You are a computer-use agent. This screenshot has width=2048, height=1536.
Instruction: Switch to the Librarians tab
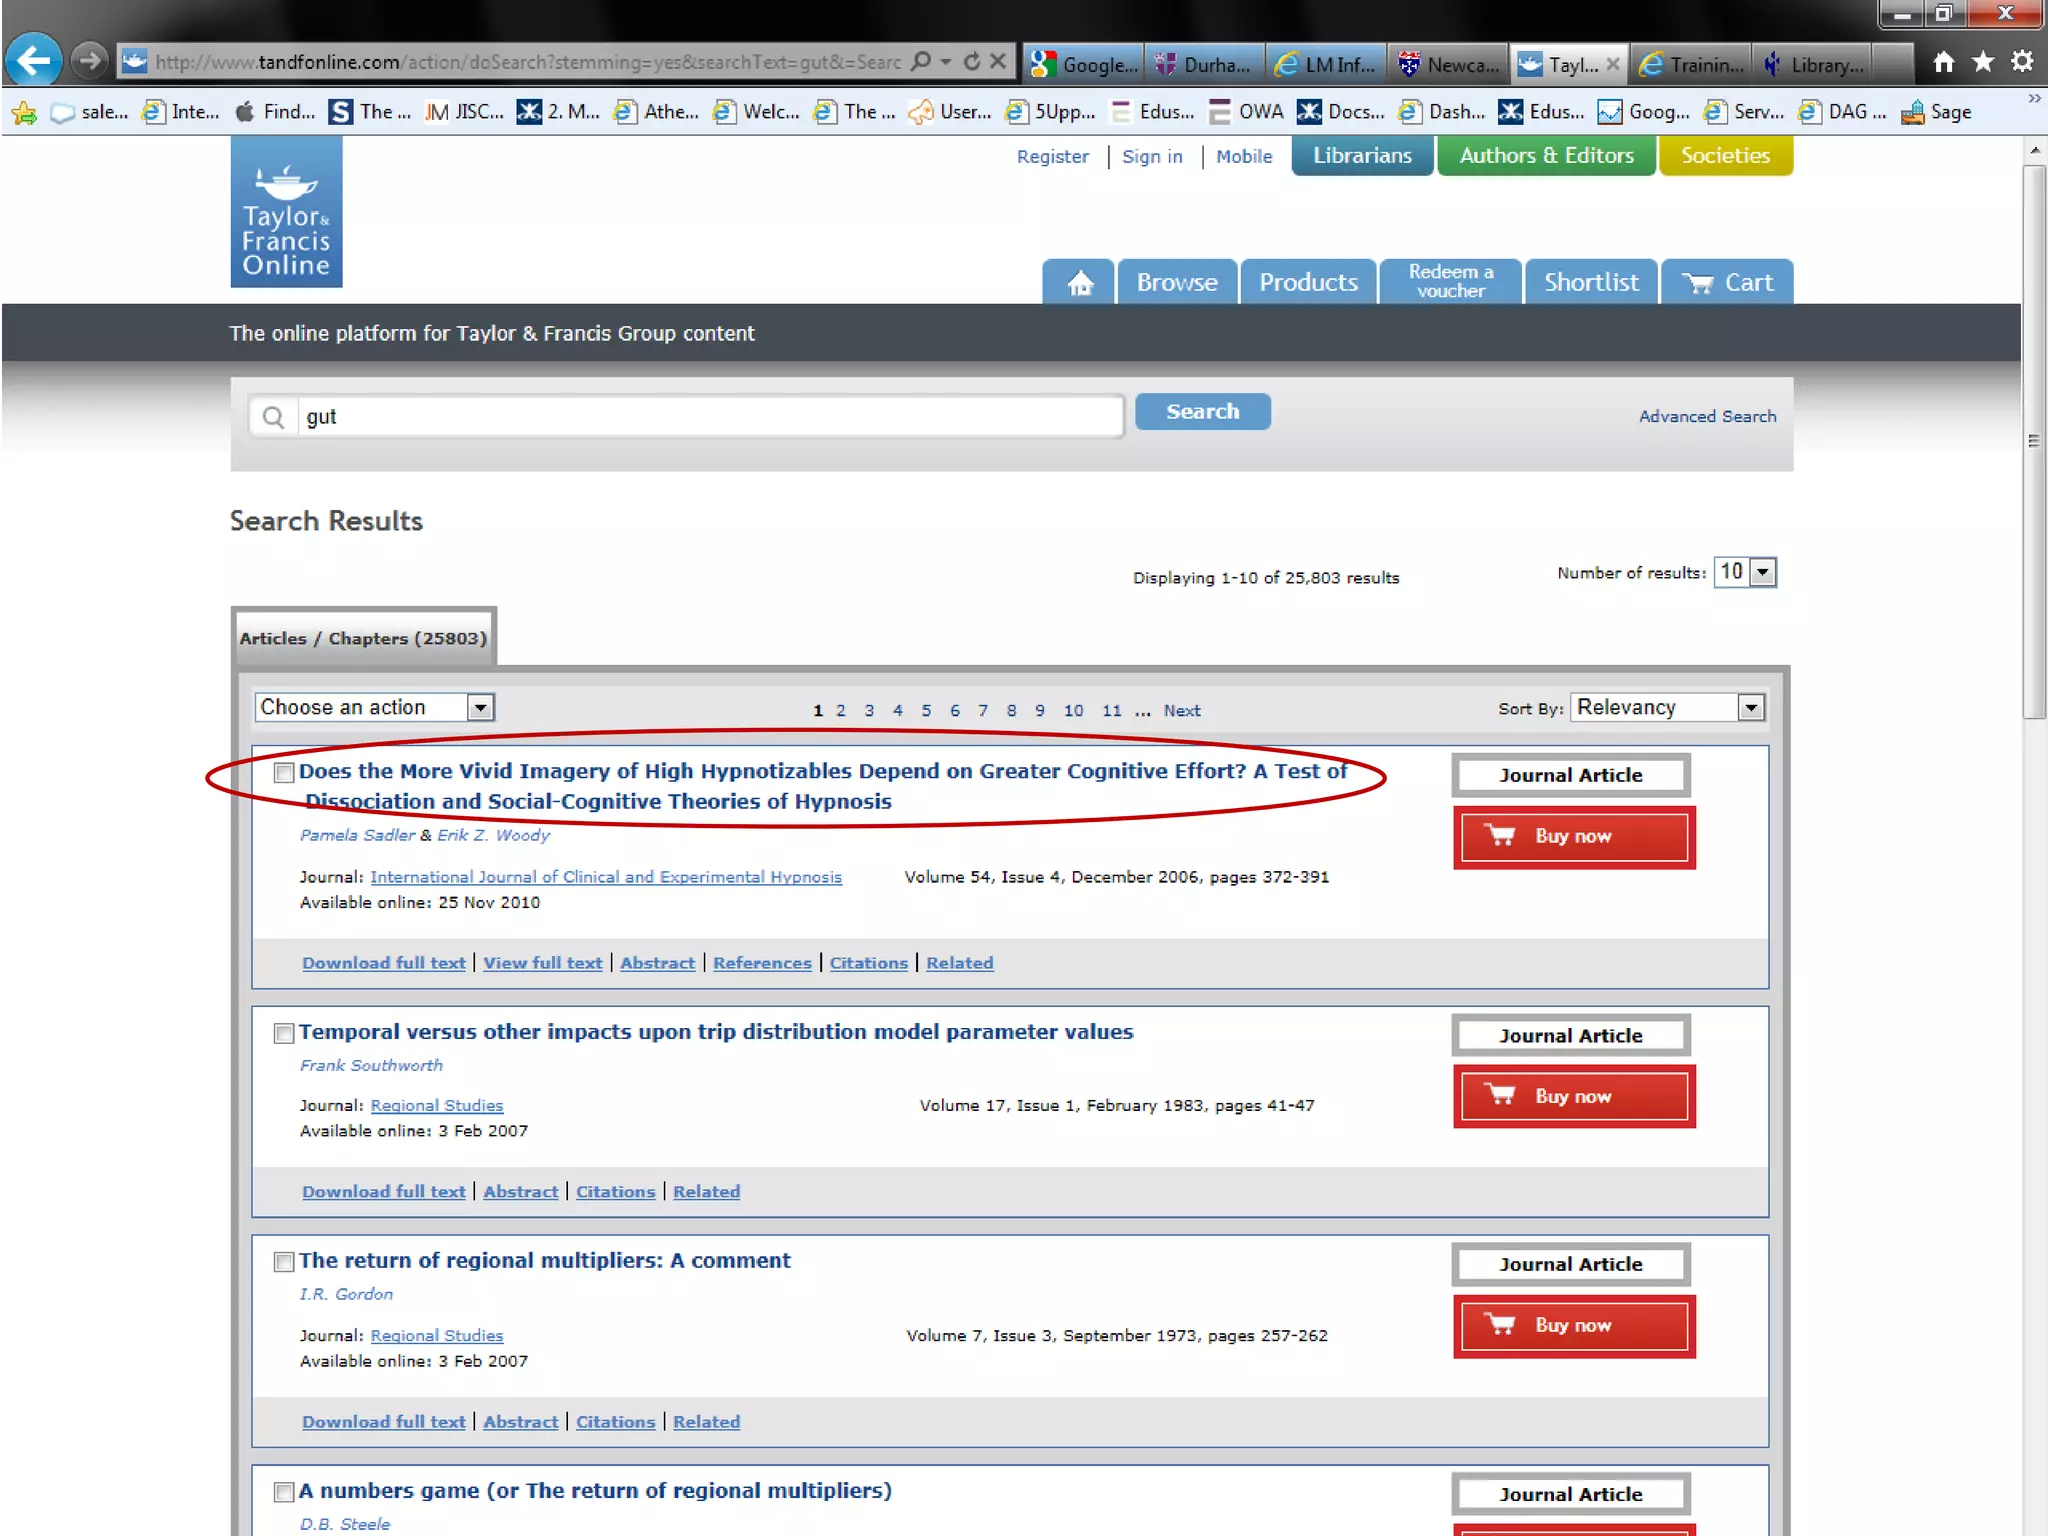tap(1362, 156)
